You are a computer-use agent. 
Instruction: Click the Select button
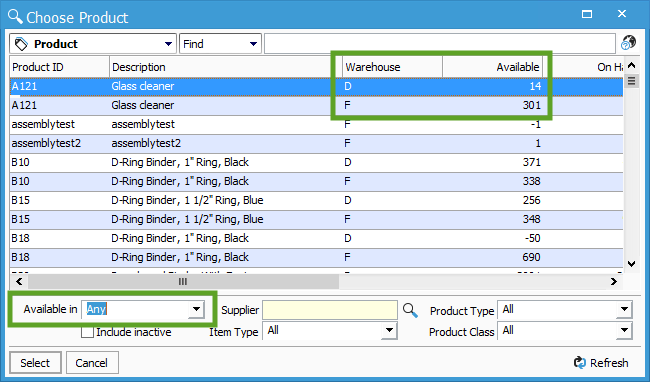point(35,363)
